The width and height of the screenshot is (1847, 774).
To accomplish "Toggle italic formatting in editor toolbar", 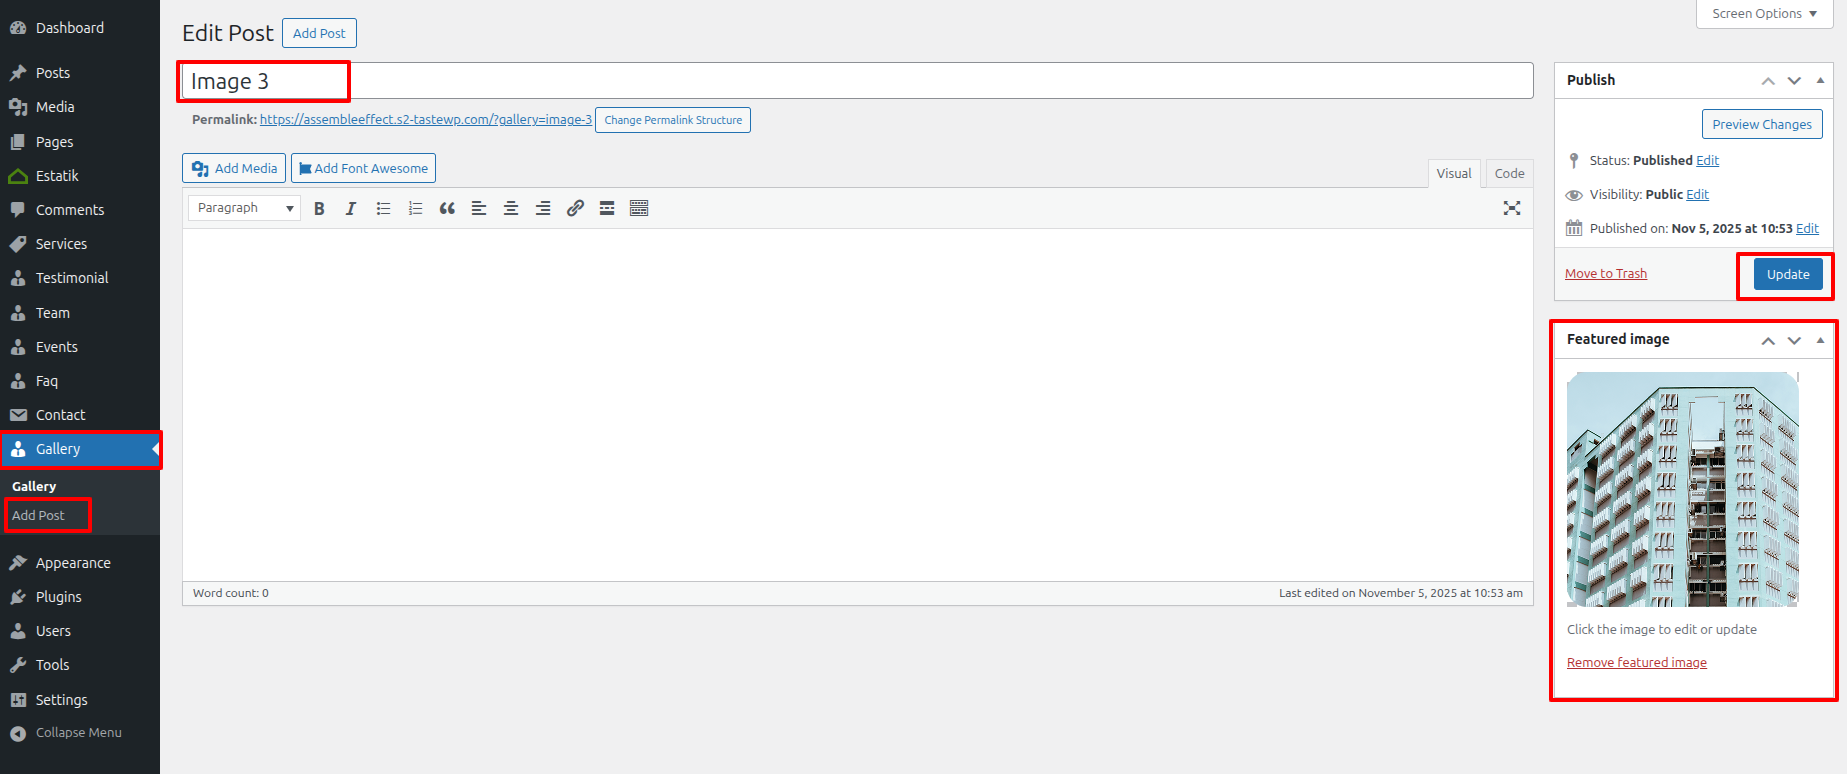I will 351,208.
